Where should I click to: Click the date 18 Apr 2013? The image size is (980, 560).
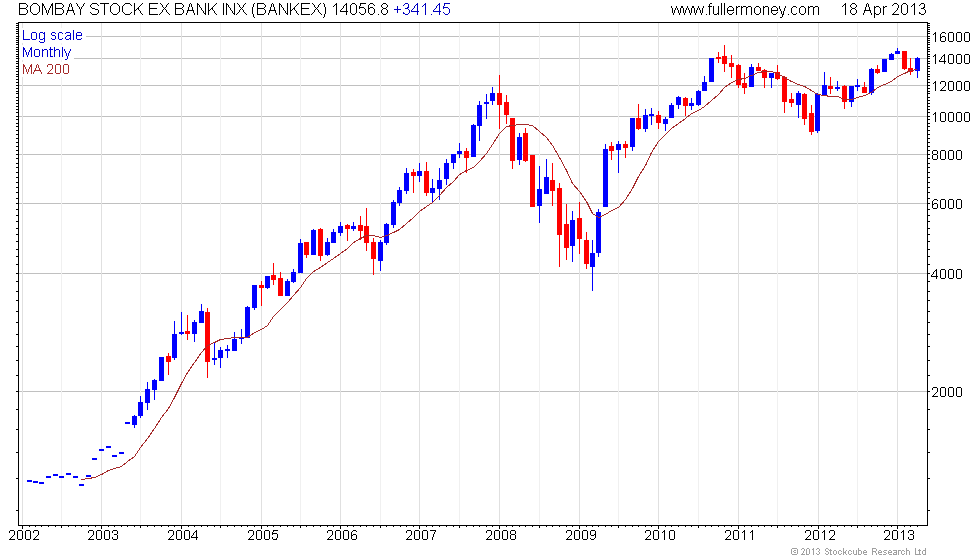pos(883,9)
